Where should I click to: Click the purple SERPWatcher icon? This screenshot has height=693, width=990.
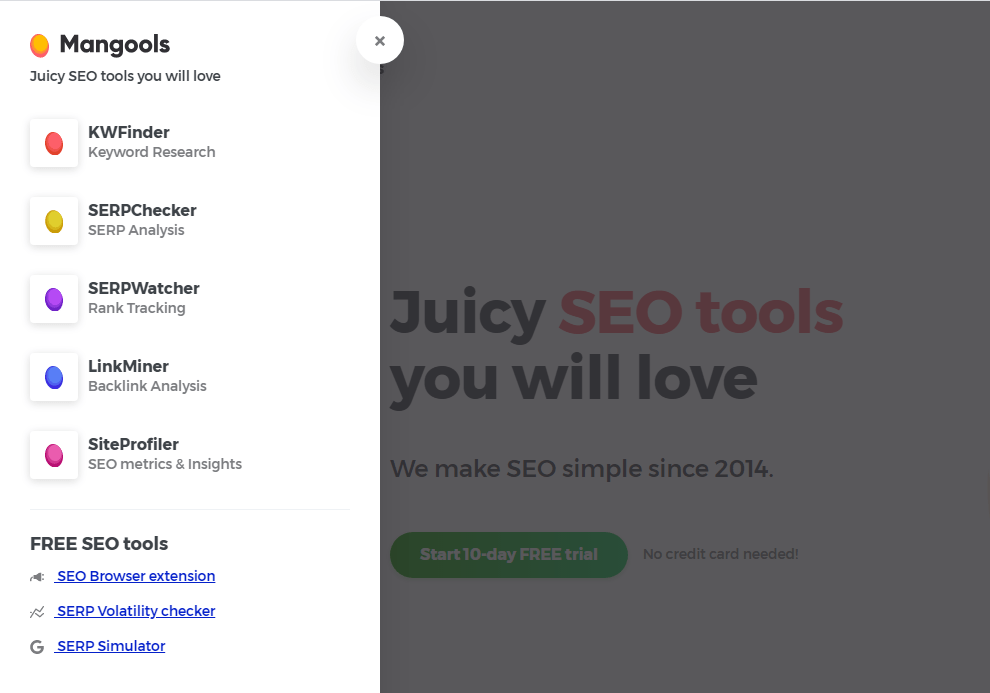click(x=54, y=299)
